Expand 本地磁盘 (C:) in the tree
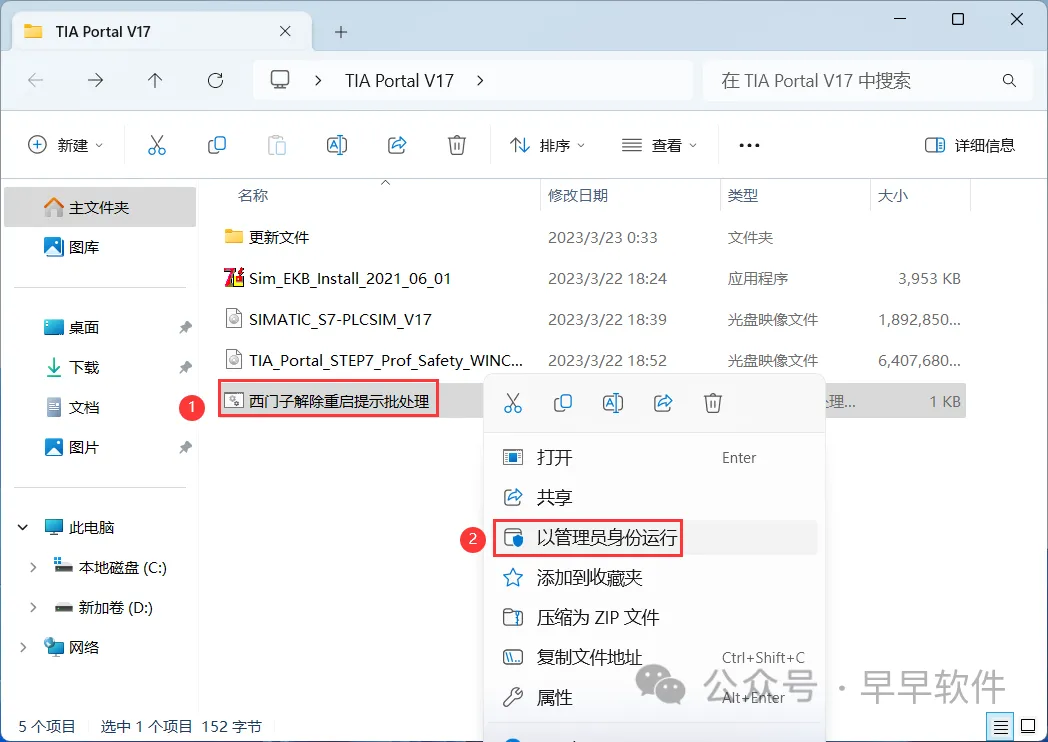 33,568
